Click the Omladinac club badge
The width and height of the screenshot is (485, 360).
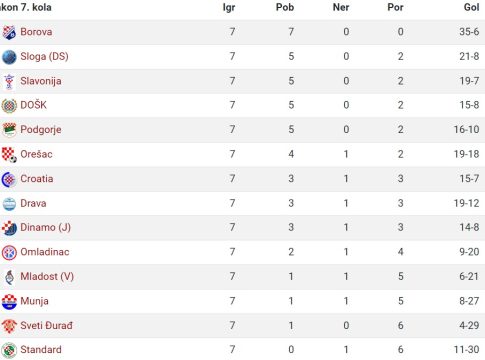pos(9,253)
